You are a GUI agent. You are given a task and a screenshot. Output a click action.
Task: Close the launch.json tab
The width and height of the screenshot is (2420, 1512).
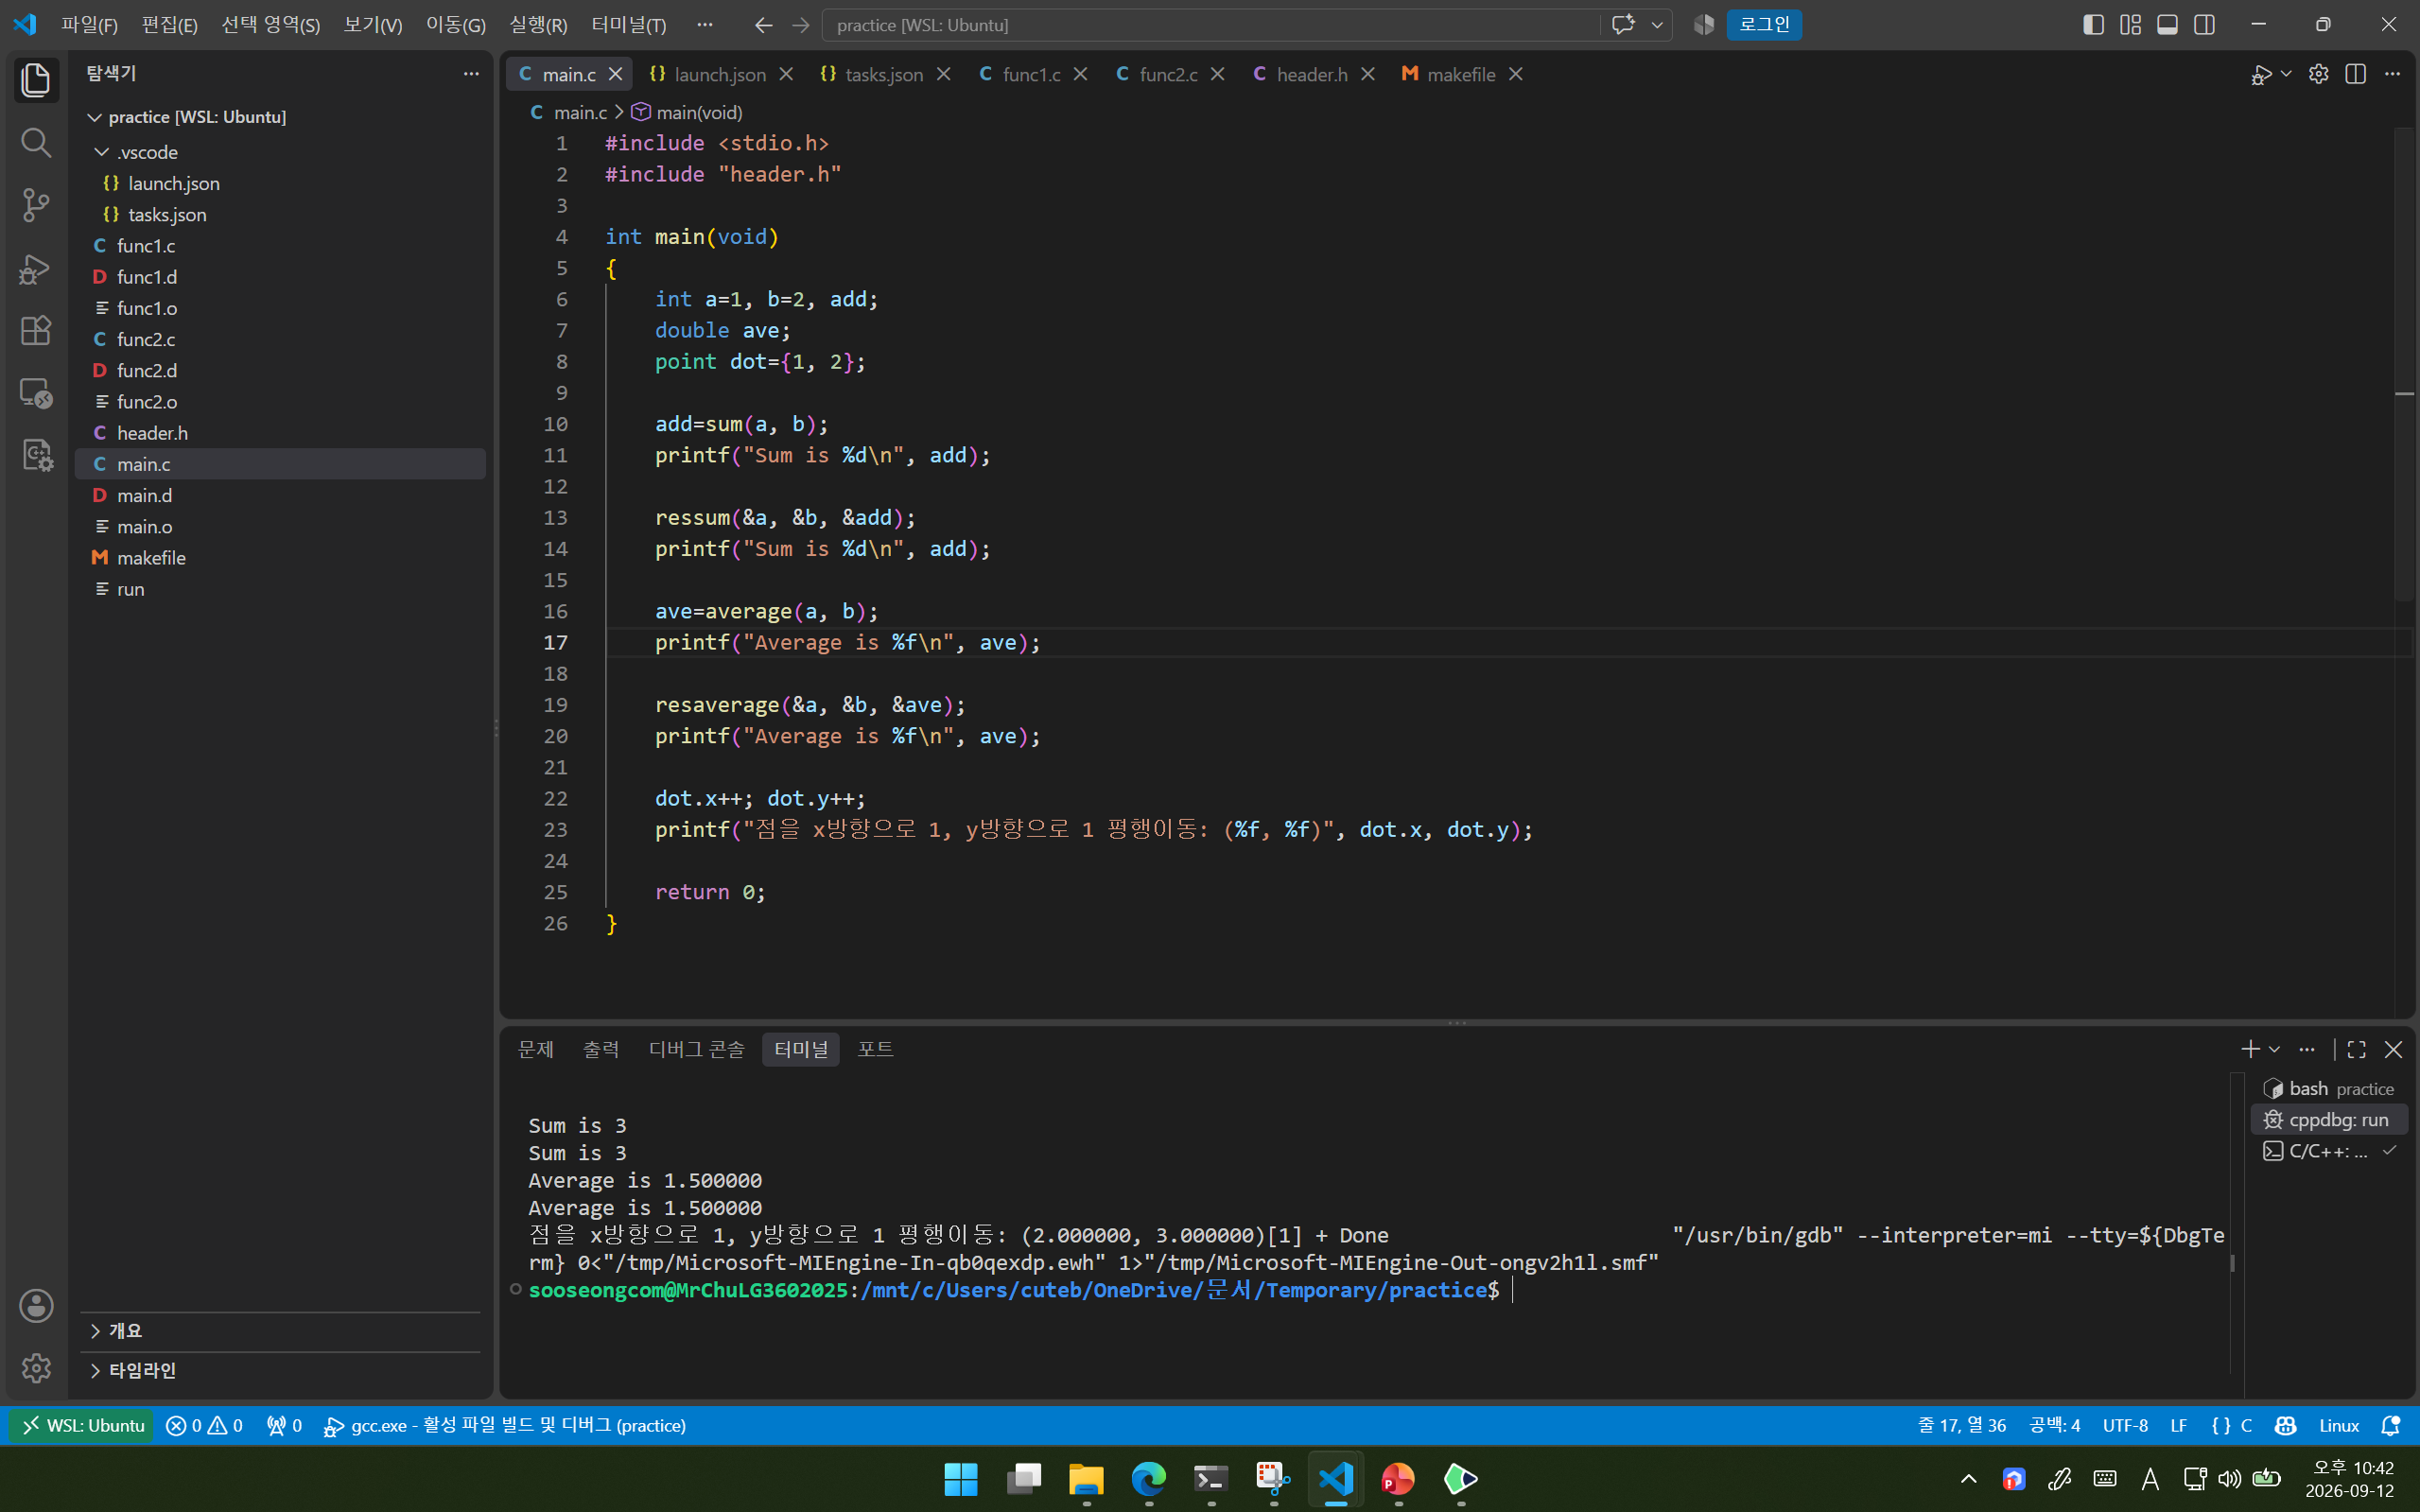pyautogui.click(x=786, y=74)
